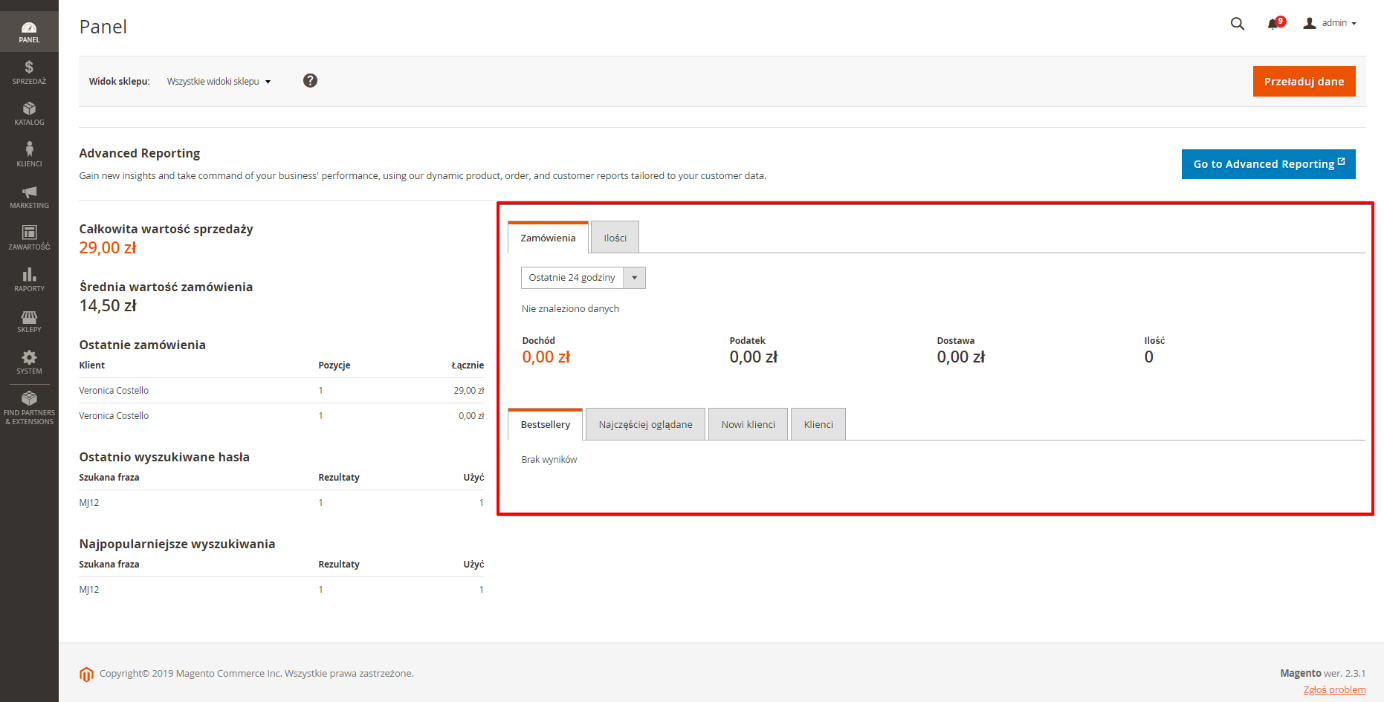
Task: Select the Bestsellery tab
Action: (x=545, y=424)
